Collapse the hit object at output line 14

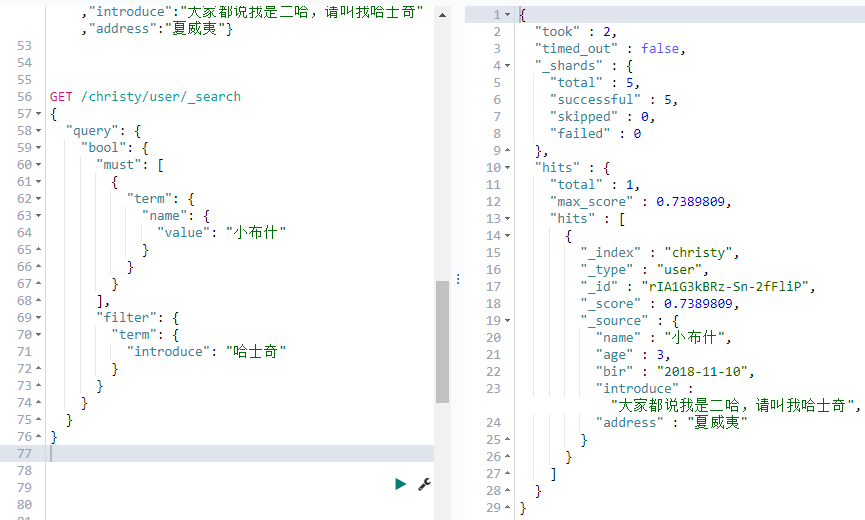tap(508, 235)
